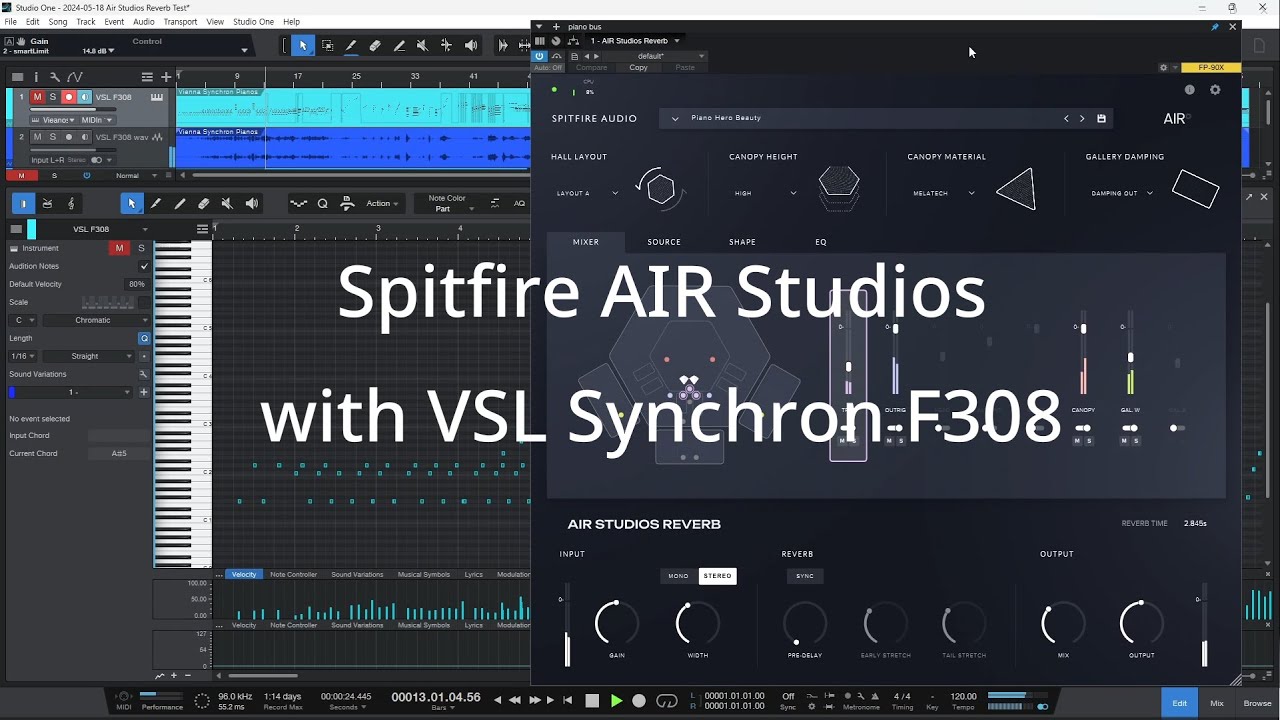The image size is (1280, 720).
Task: Toggle loop in the transport bar
Action: (666, 701)
